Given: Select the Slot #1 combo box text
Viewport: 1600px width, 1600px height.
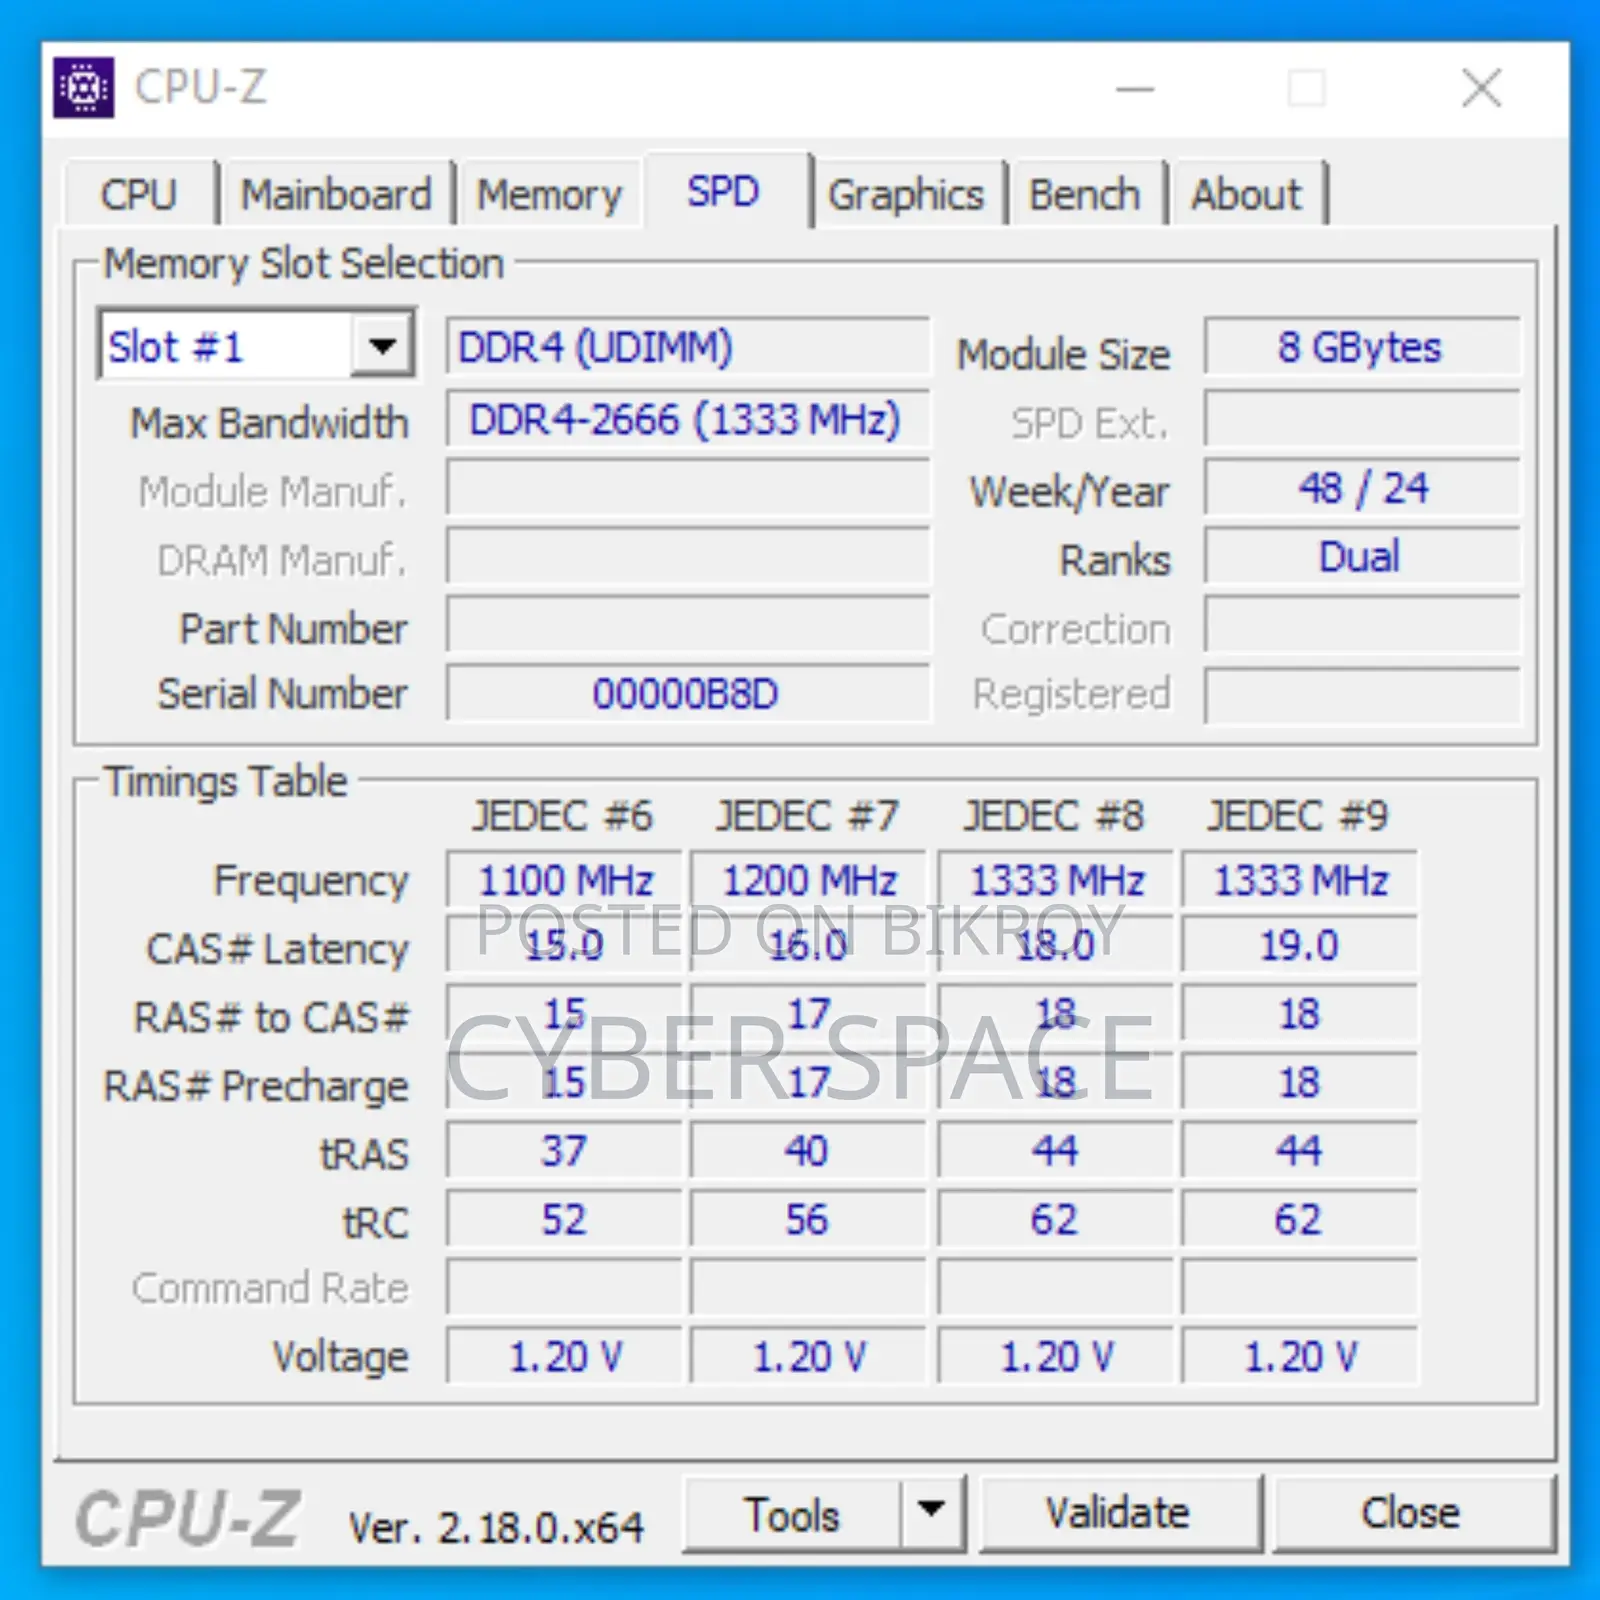Looking at the screenshot, I should click(x=176, y=347).
